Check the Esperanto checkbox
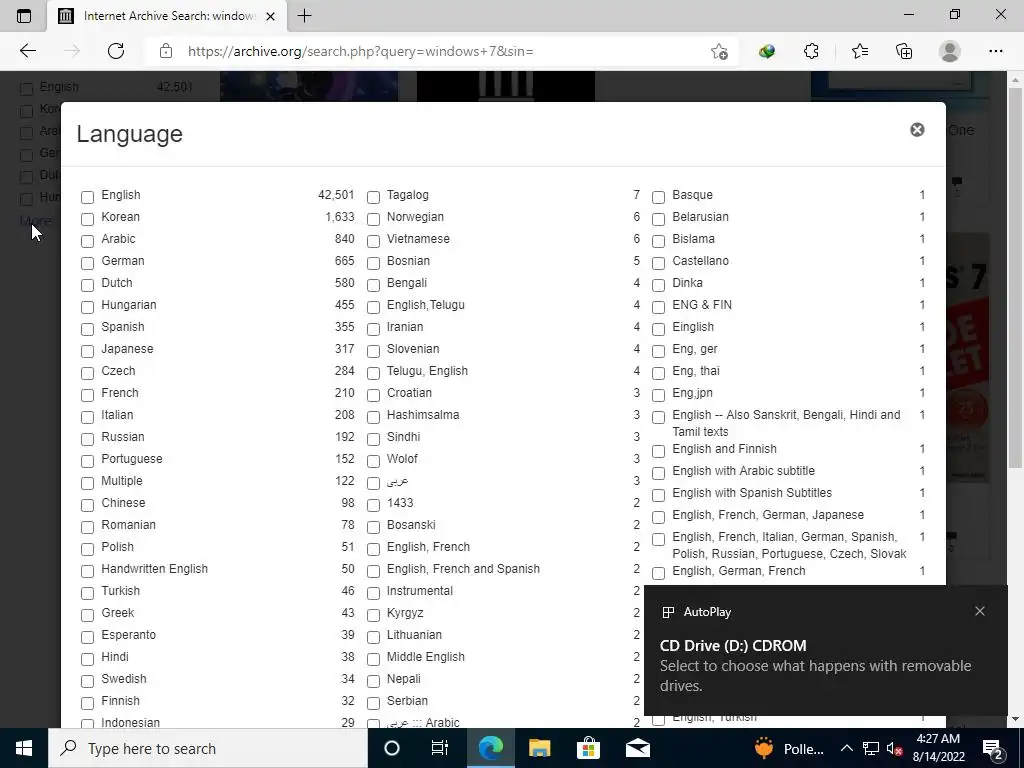 88,637
